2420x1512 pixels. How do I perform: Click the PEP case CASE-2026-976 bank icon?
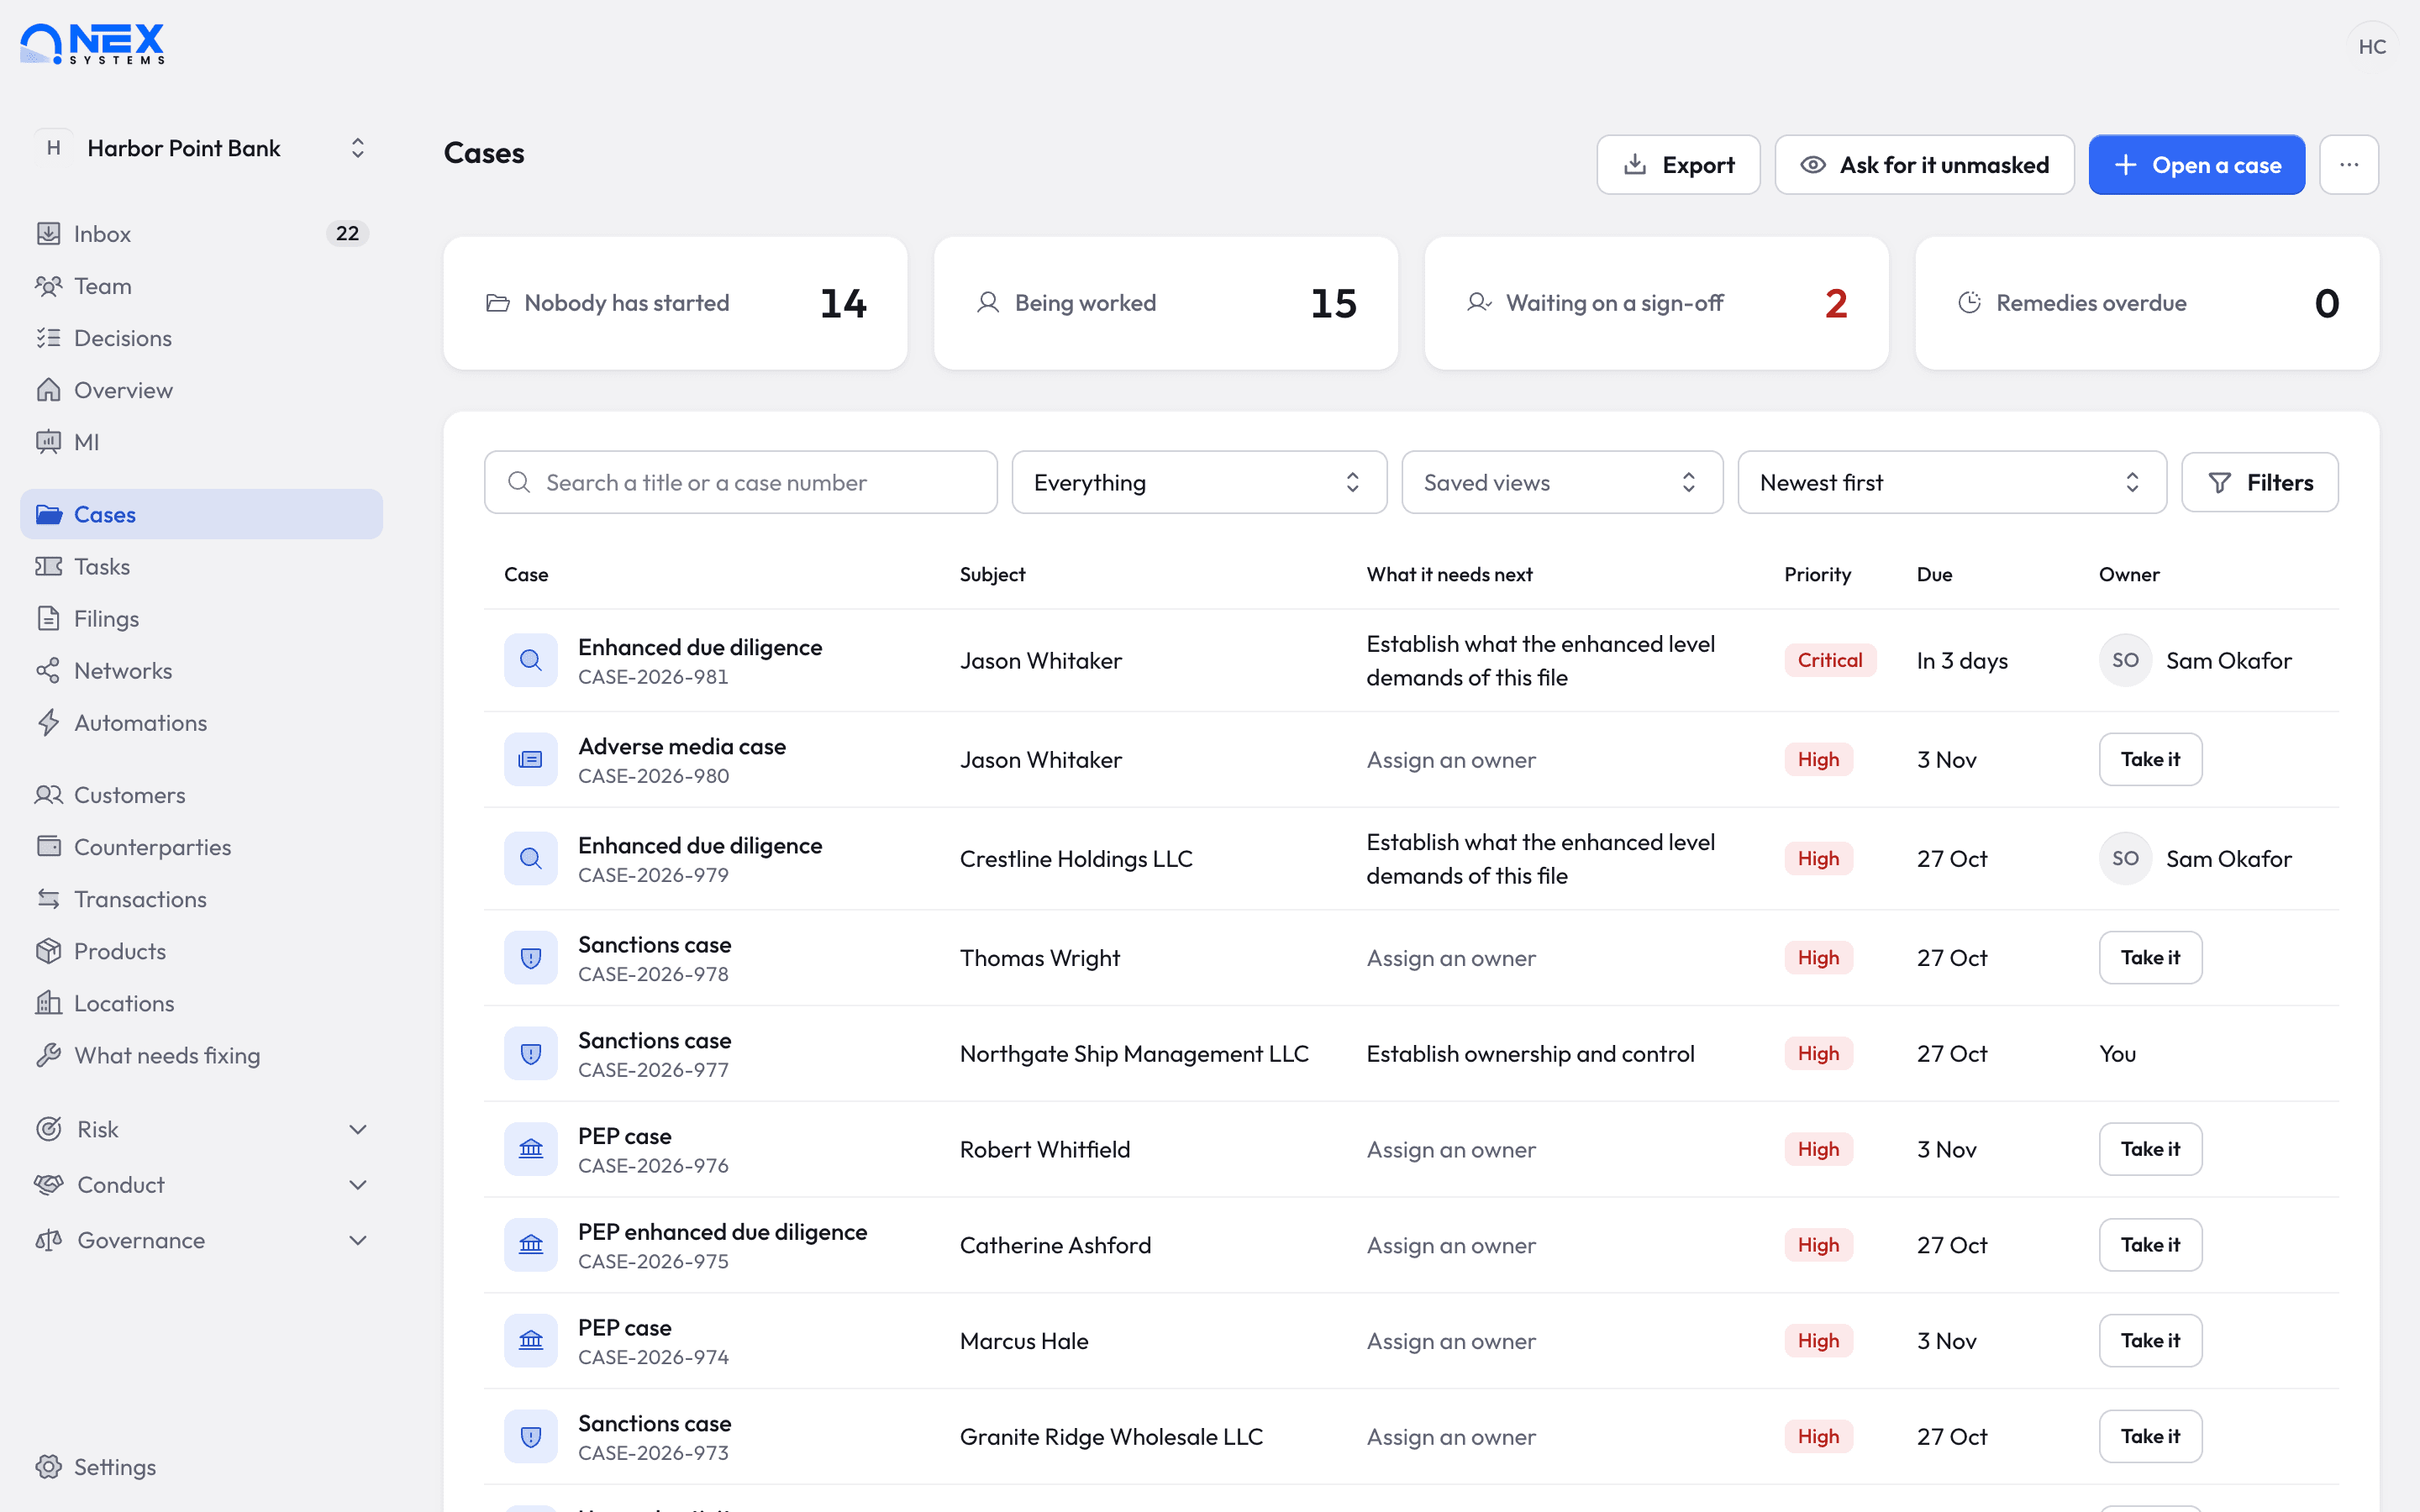click(x=531, y=1149)
